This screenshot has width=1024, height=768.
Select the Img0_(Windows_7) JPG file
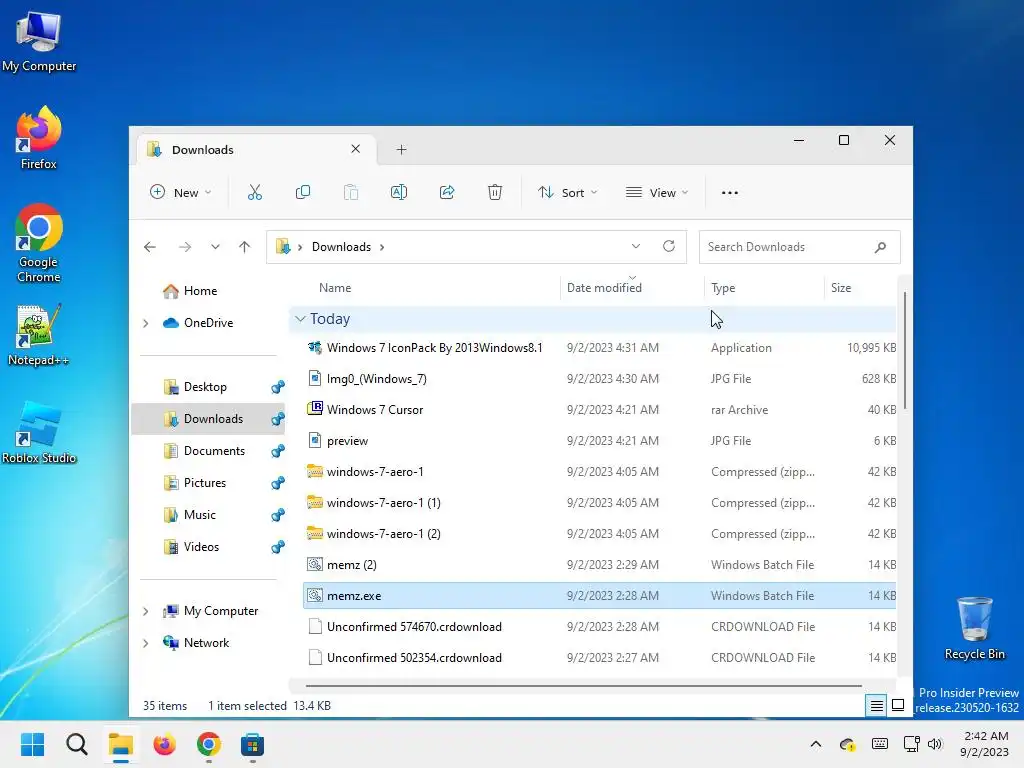tap(600, 379)
